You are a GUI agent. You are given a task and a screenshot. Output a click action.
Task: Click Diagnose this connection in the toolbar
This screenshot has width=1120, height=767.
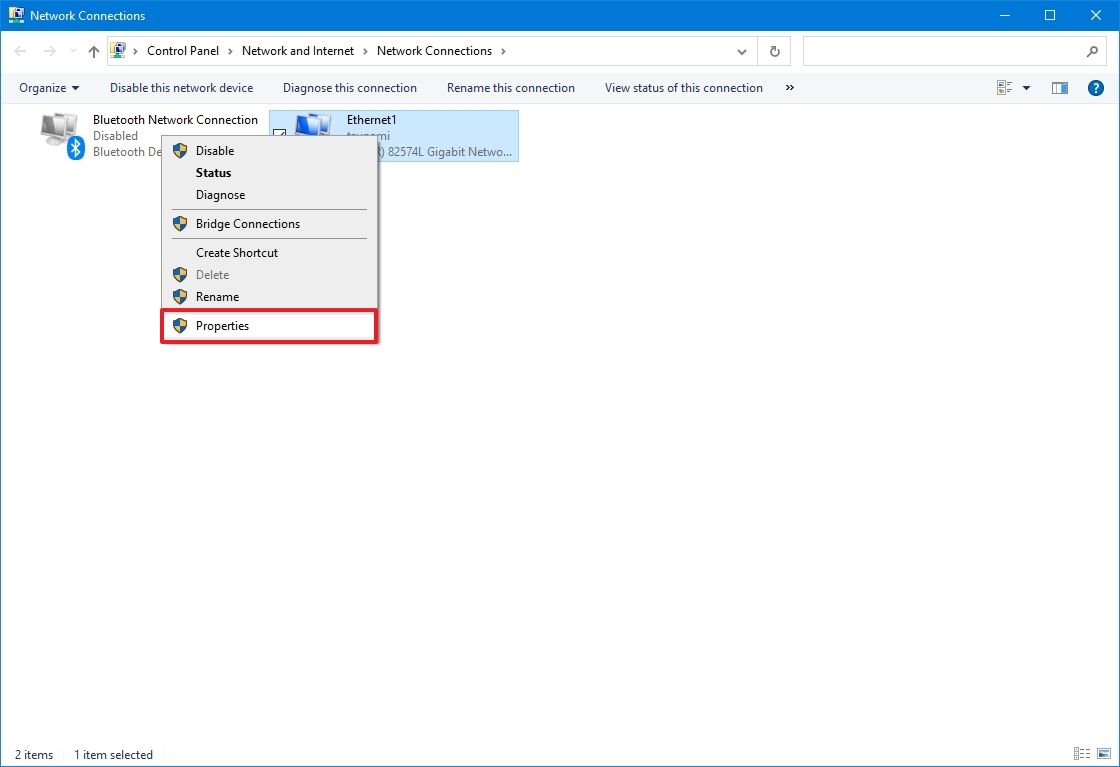point(349,88)
